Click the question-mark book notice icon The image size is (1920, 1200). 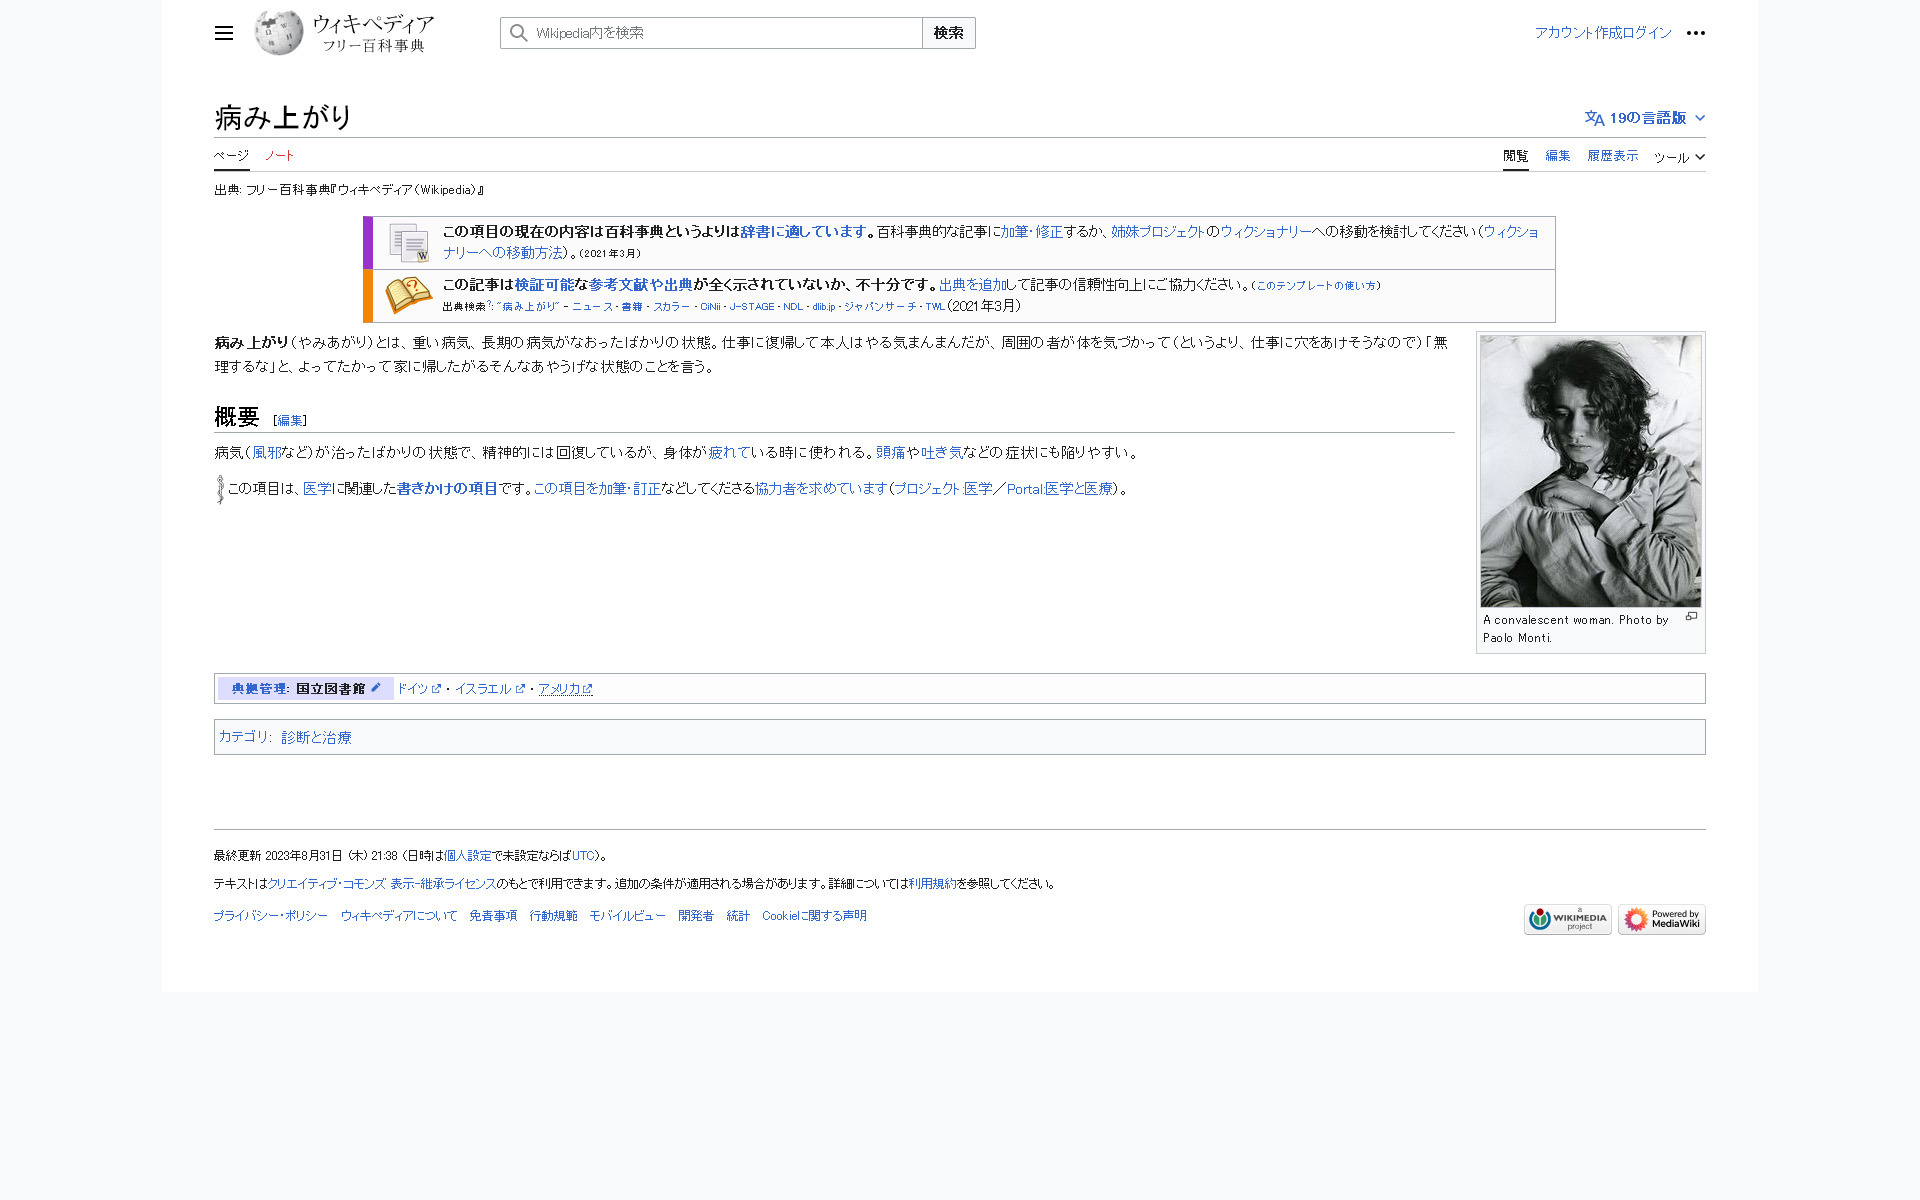[x=408, y=296]
